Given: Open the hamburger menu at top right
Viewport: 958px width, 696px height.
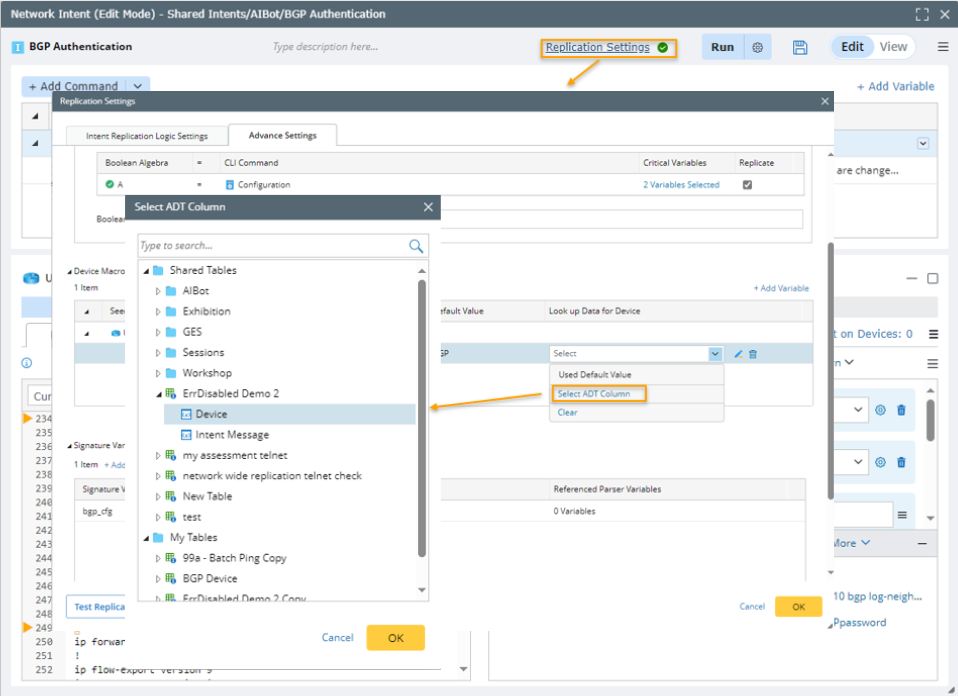Looking at the screenshot, I should [942, 47].
